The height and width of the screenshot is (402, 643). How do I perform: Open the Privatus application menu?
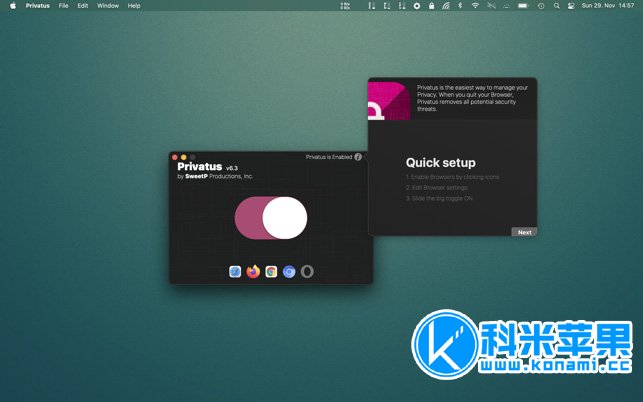(37, 6)
